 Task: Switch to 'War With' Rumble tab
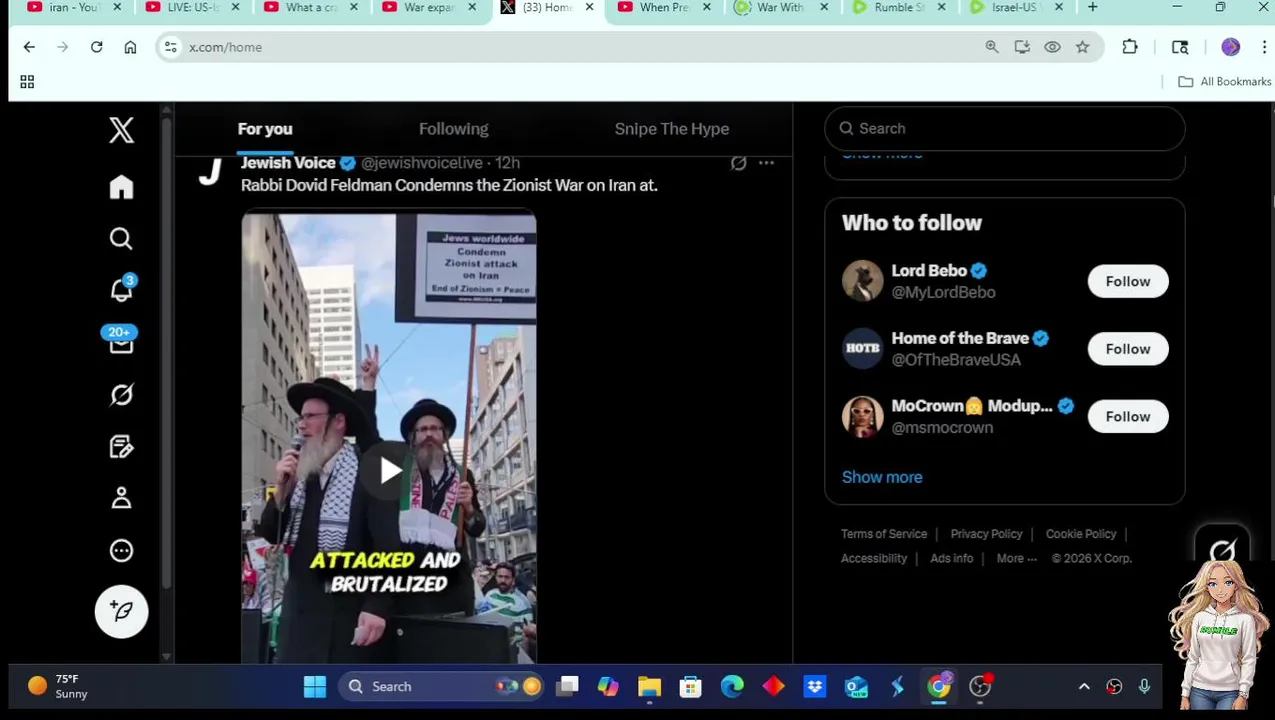point(782,8)
